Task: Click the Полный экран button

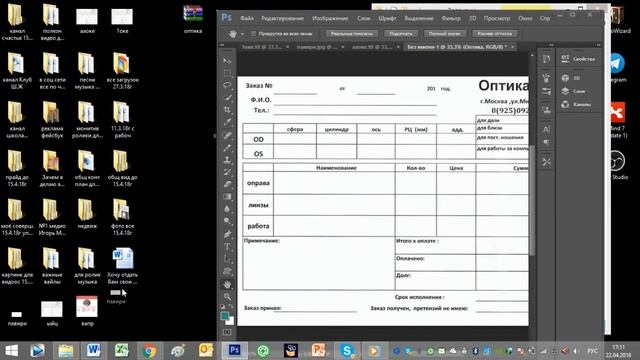Action: 444,33
